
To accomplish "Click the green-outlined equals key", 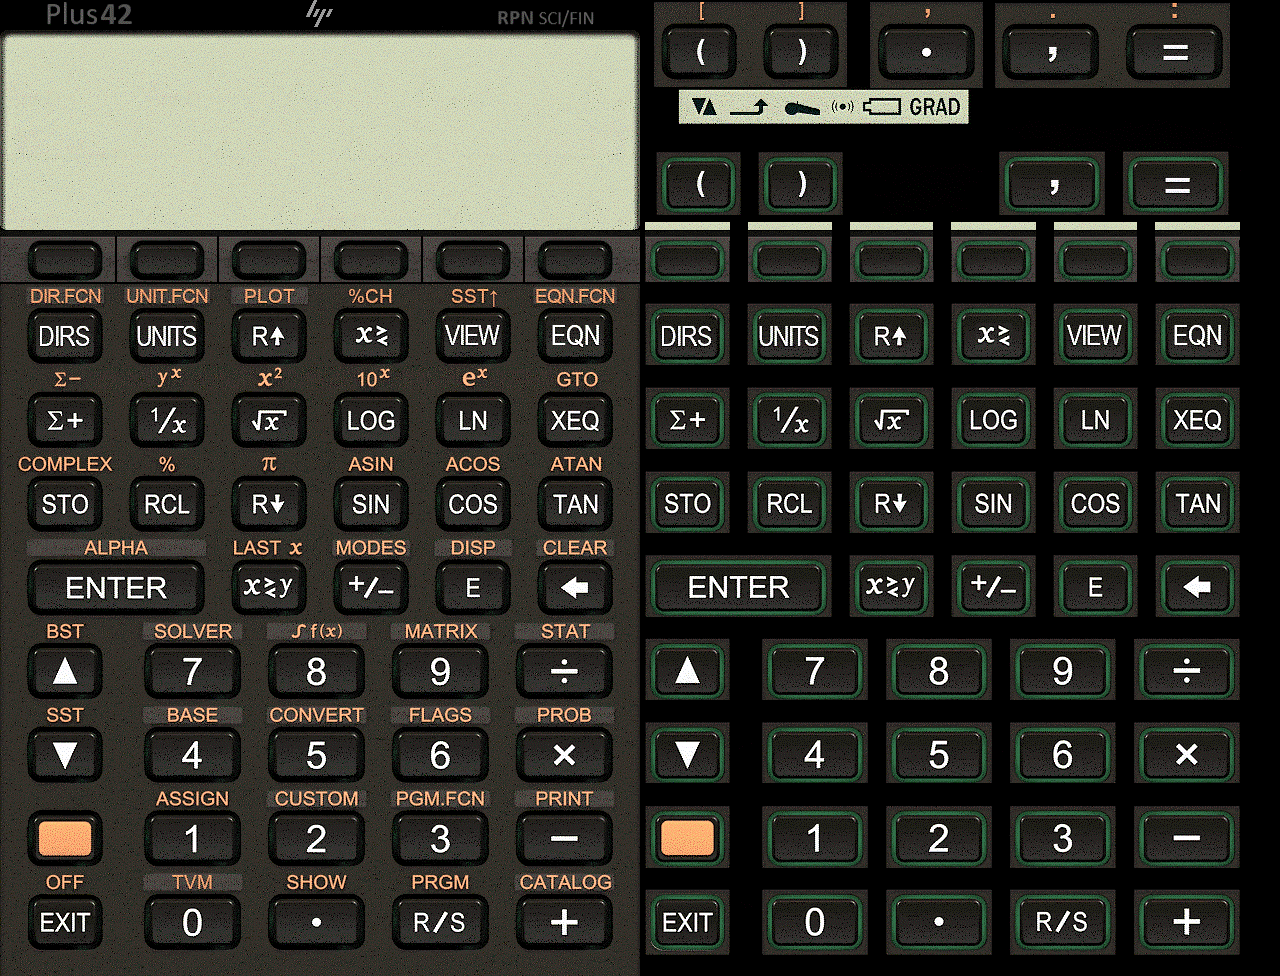I will [x=1177, y=185].
